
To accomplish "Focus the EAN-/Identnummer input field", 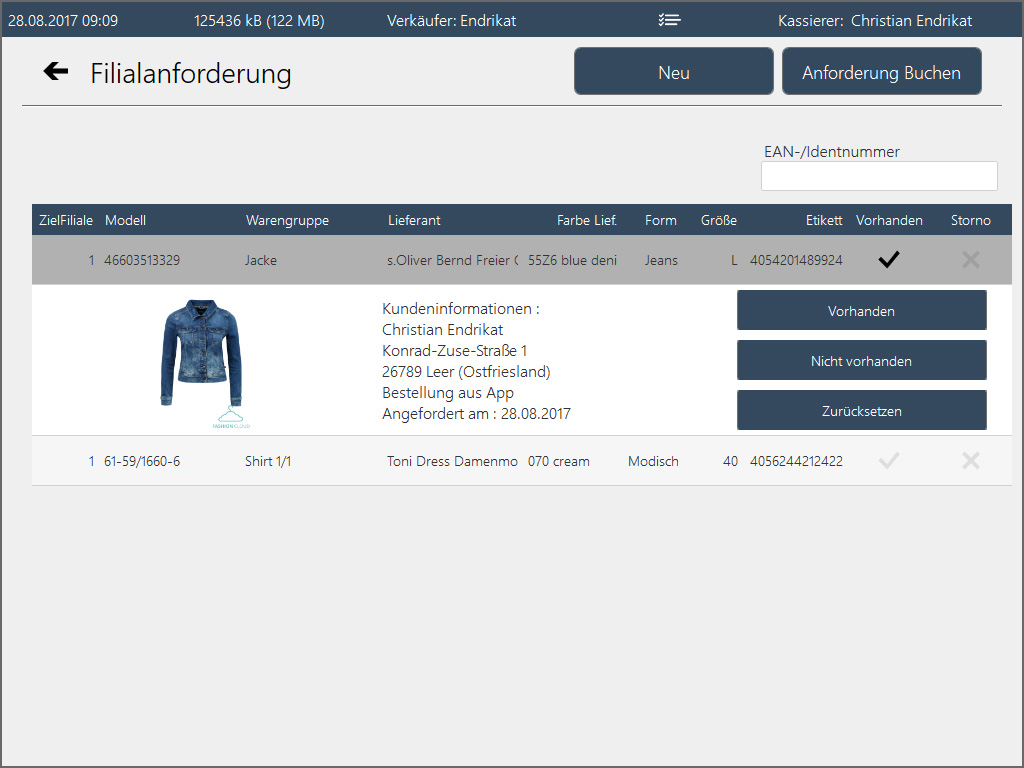I will (879, 176).
